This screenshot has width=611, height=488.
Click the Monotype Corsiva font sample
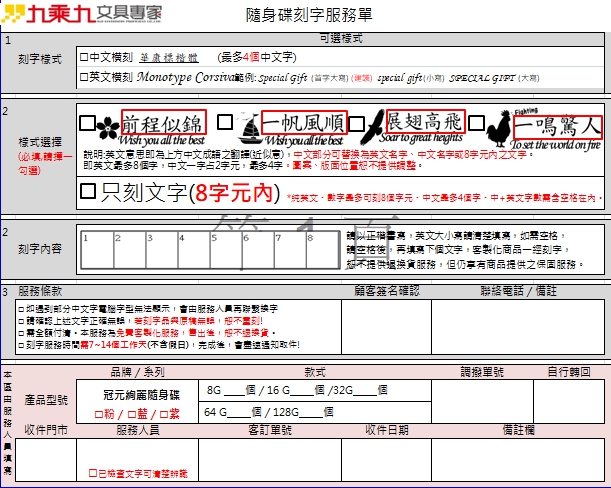tap(185, 77)
